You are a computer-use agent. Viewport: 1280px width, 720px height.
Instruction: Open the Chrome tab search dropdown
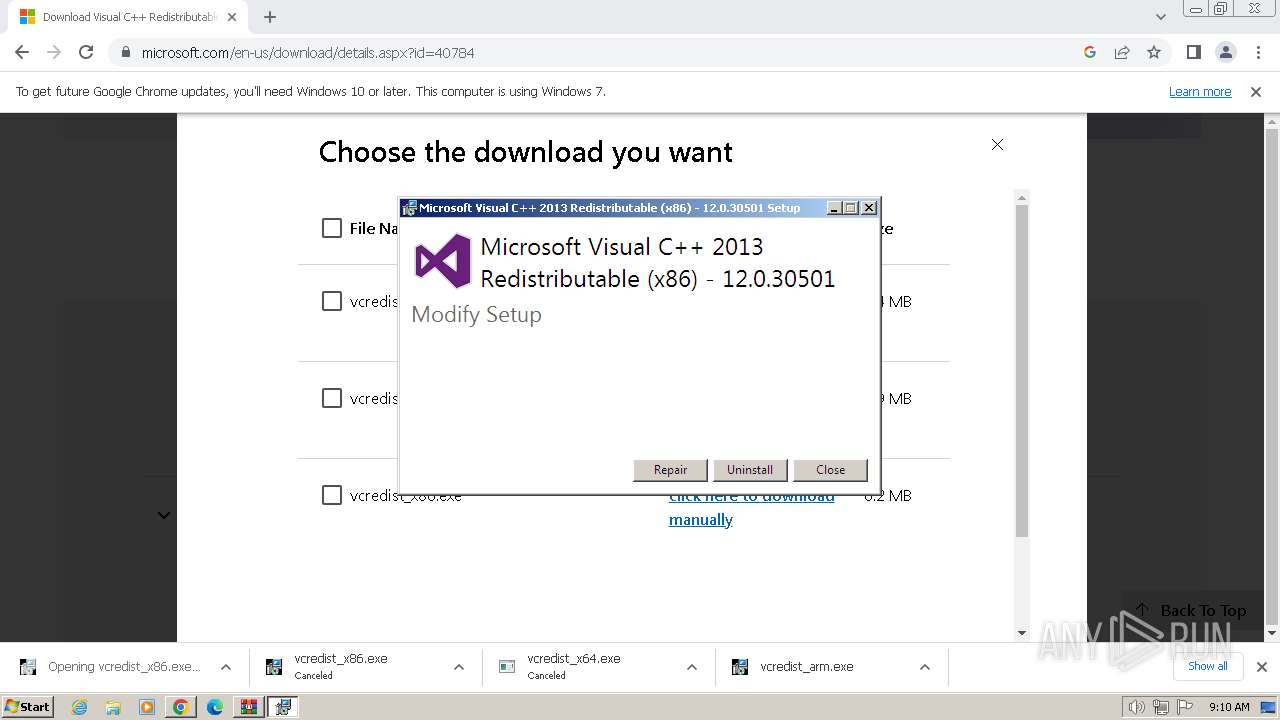pos(1161,17)
